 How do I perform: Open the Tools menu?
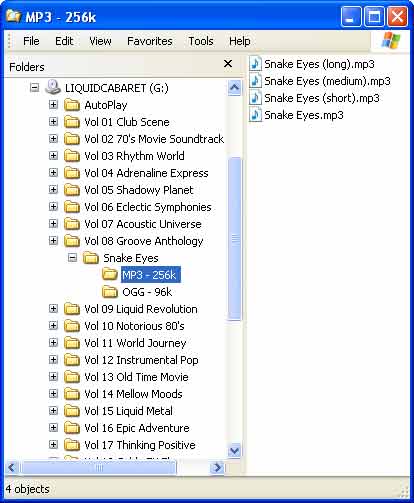tap(201, 41)
